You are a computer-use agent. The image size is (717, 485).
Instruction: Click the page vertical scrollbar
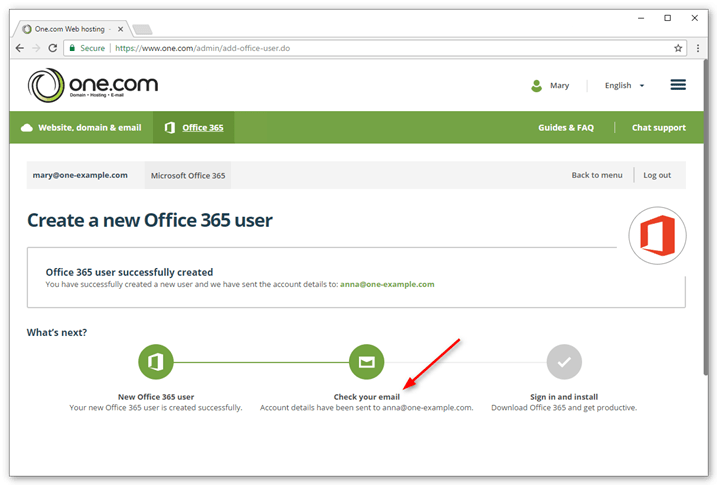705,218
